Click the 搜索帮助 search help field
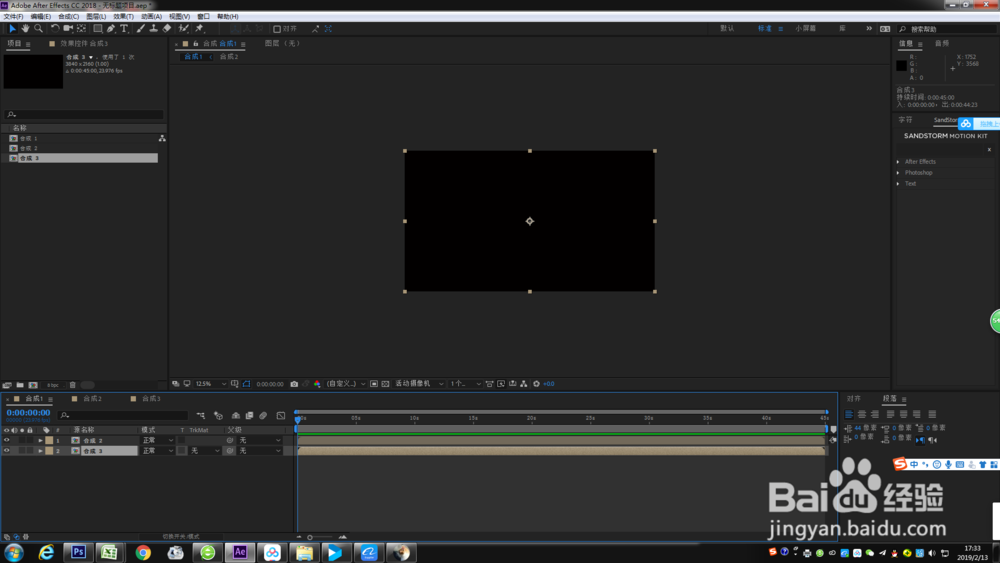The width and height of the screenshot is (1000, 563). (947, 29)
